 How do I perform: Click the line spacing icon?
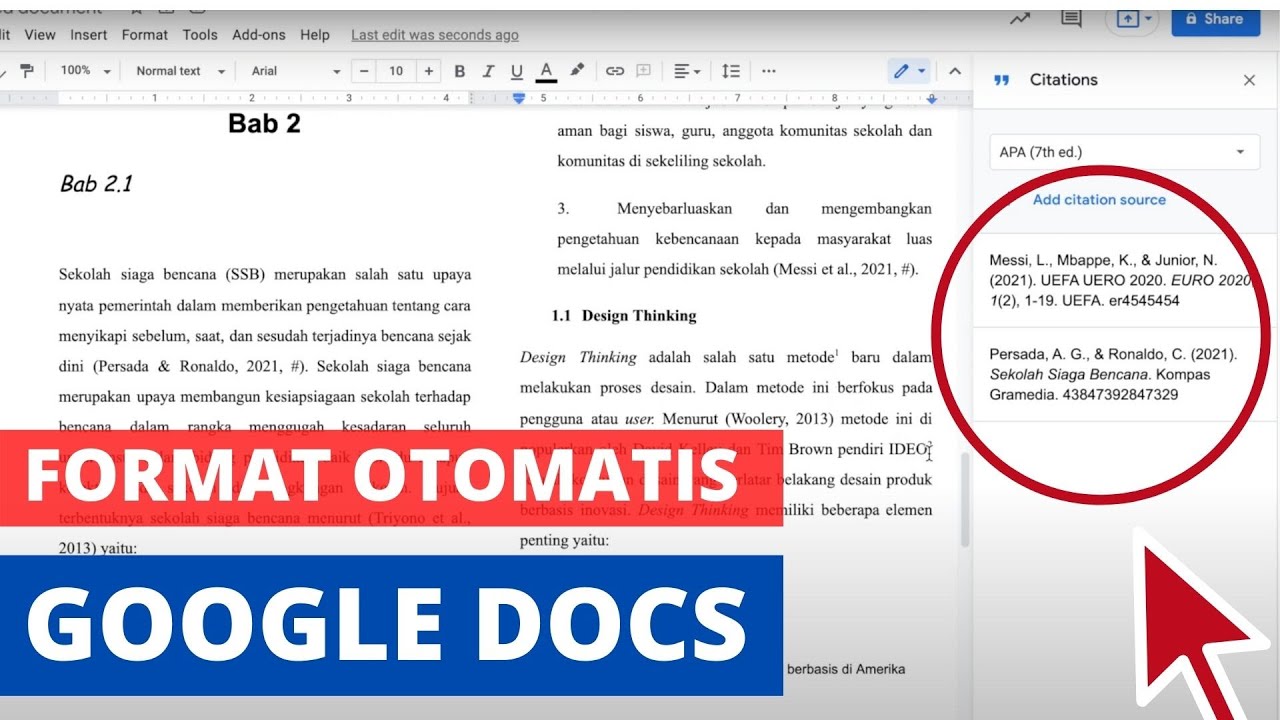tap(731, 71)
